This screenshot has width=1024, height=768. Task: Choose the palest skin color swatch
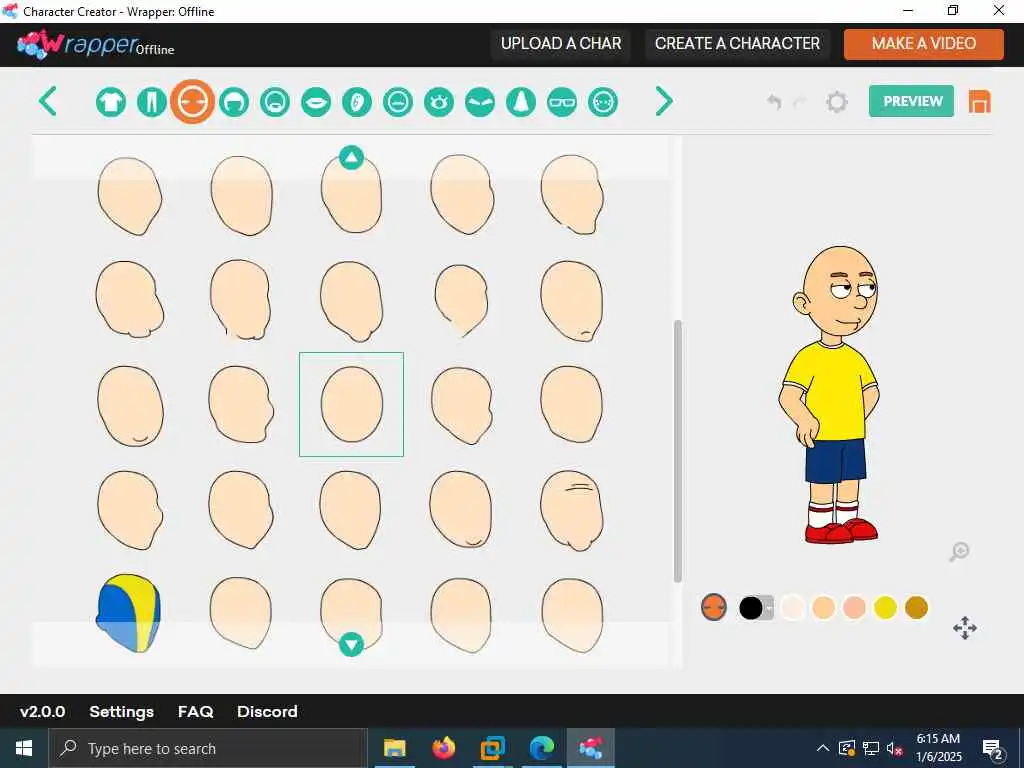[793, 607]
